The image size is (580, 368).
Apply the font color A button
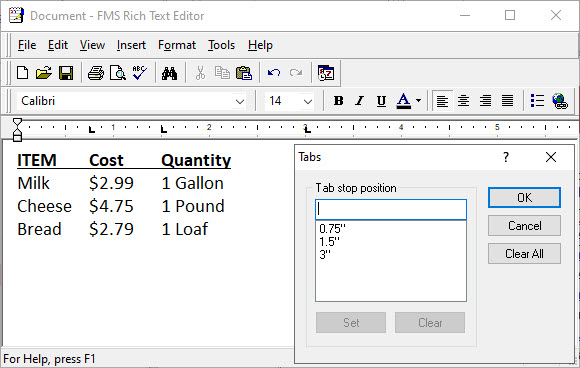click(404, 101)
